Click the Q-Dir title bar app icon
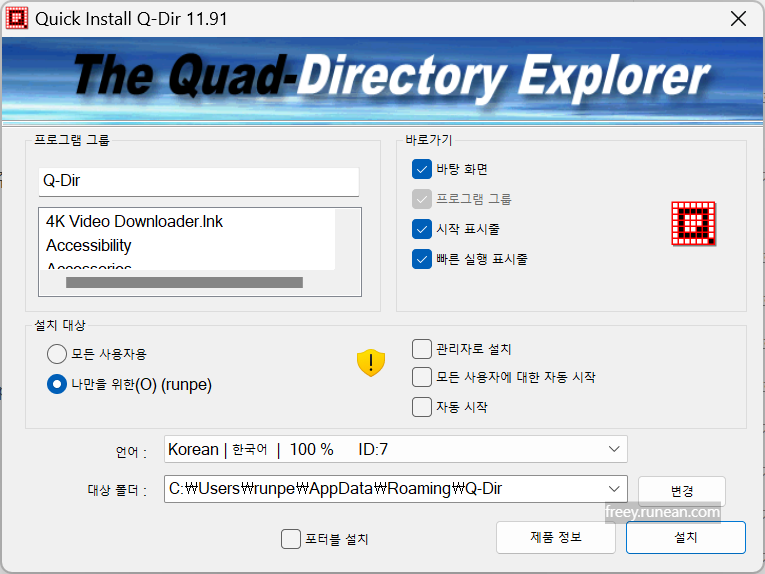 [17, 19]
